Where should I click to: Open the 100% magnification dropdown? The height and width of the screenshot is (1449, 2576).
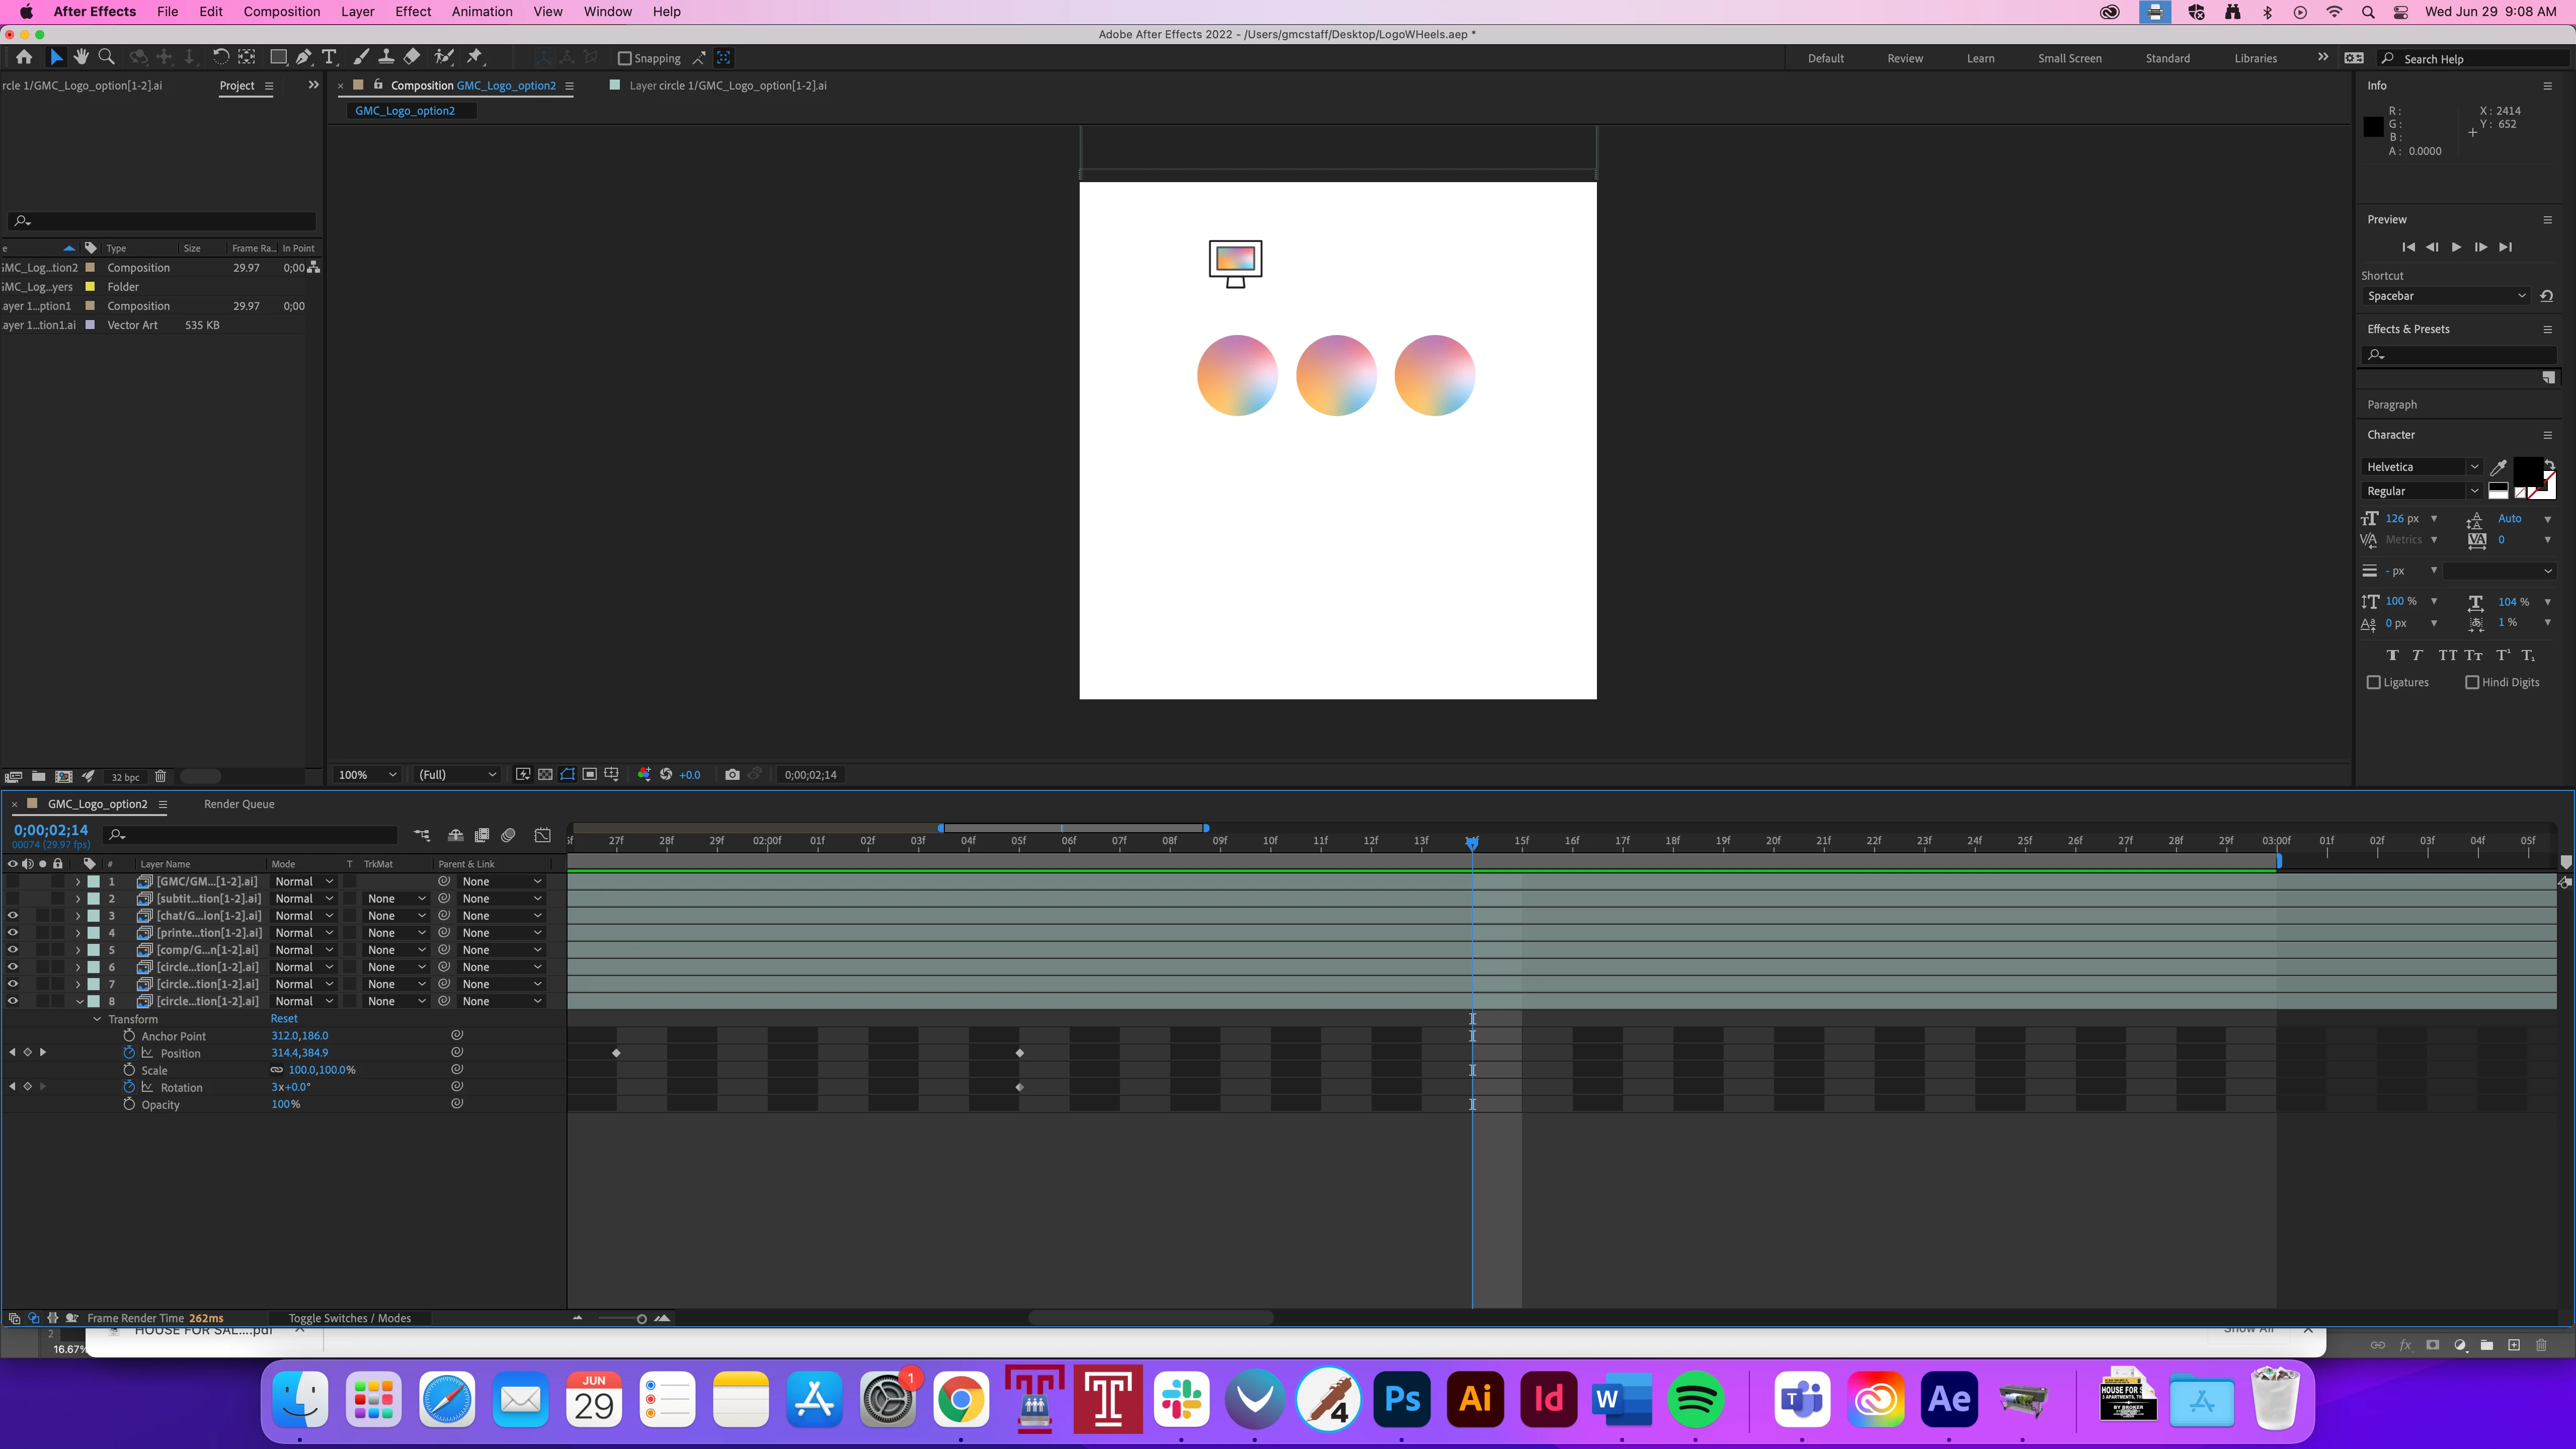(x=367, y=774)
